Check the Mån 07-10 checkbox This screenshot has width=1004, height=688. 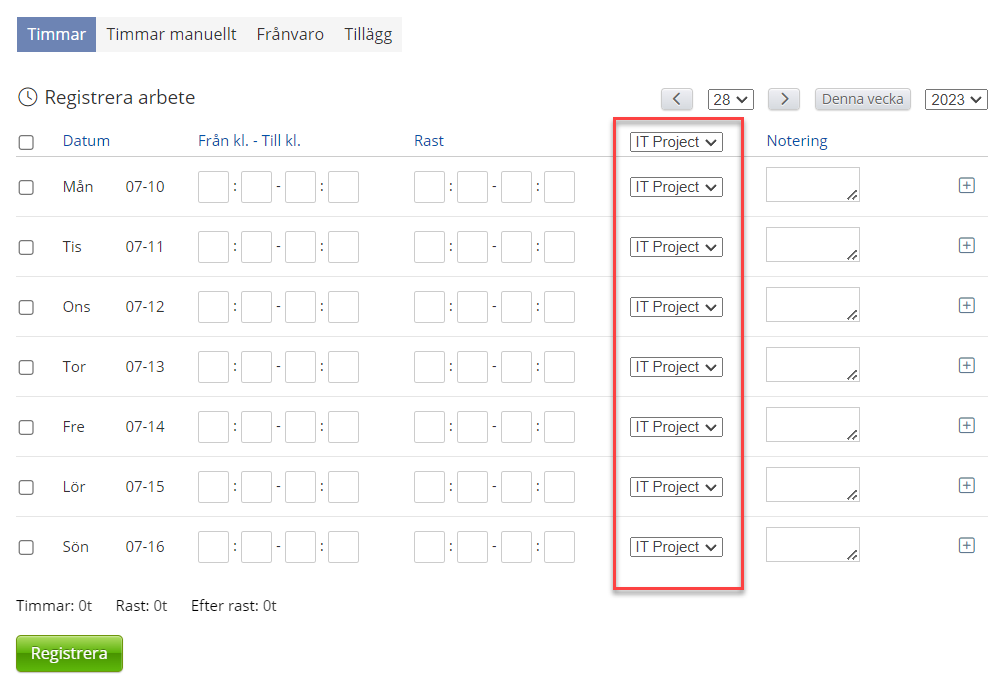[26, 187]
